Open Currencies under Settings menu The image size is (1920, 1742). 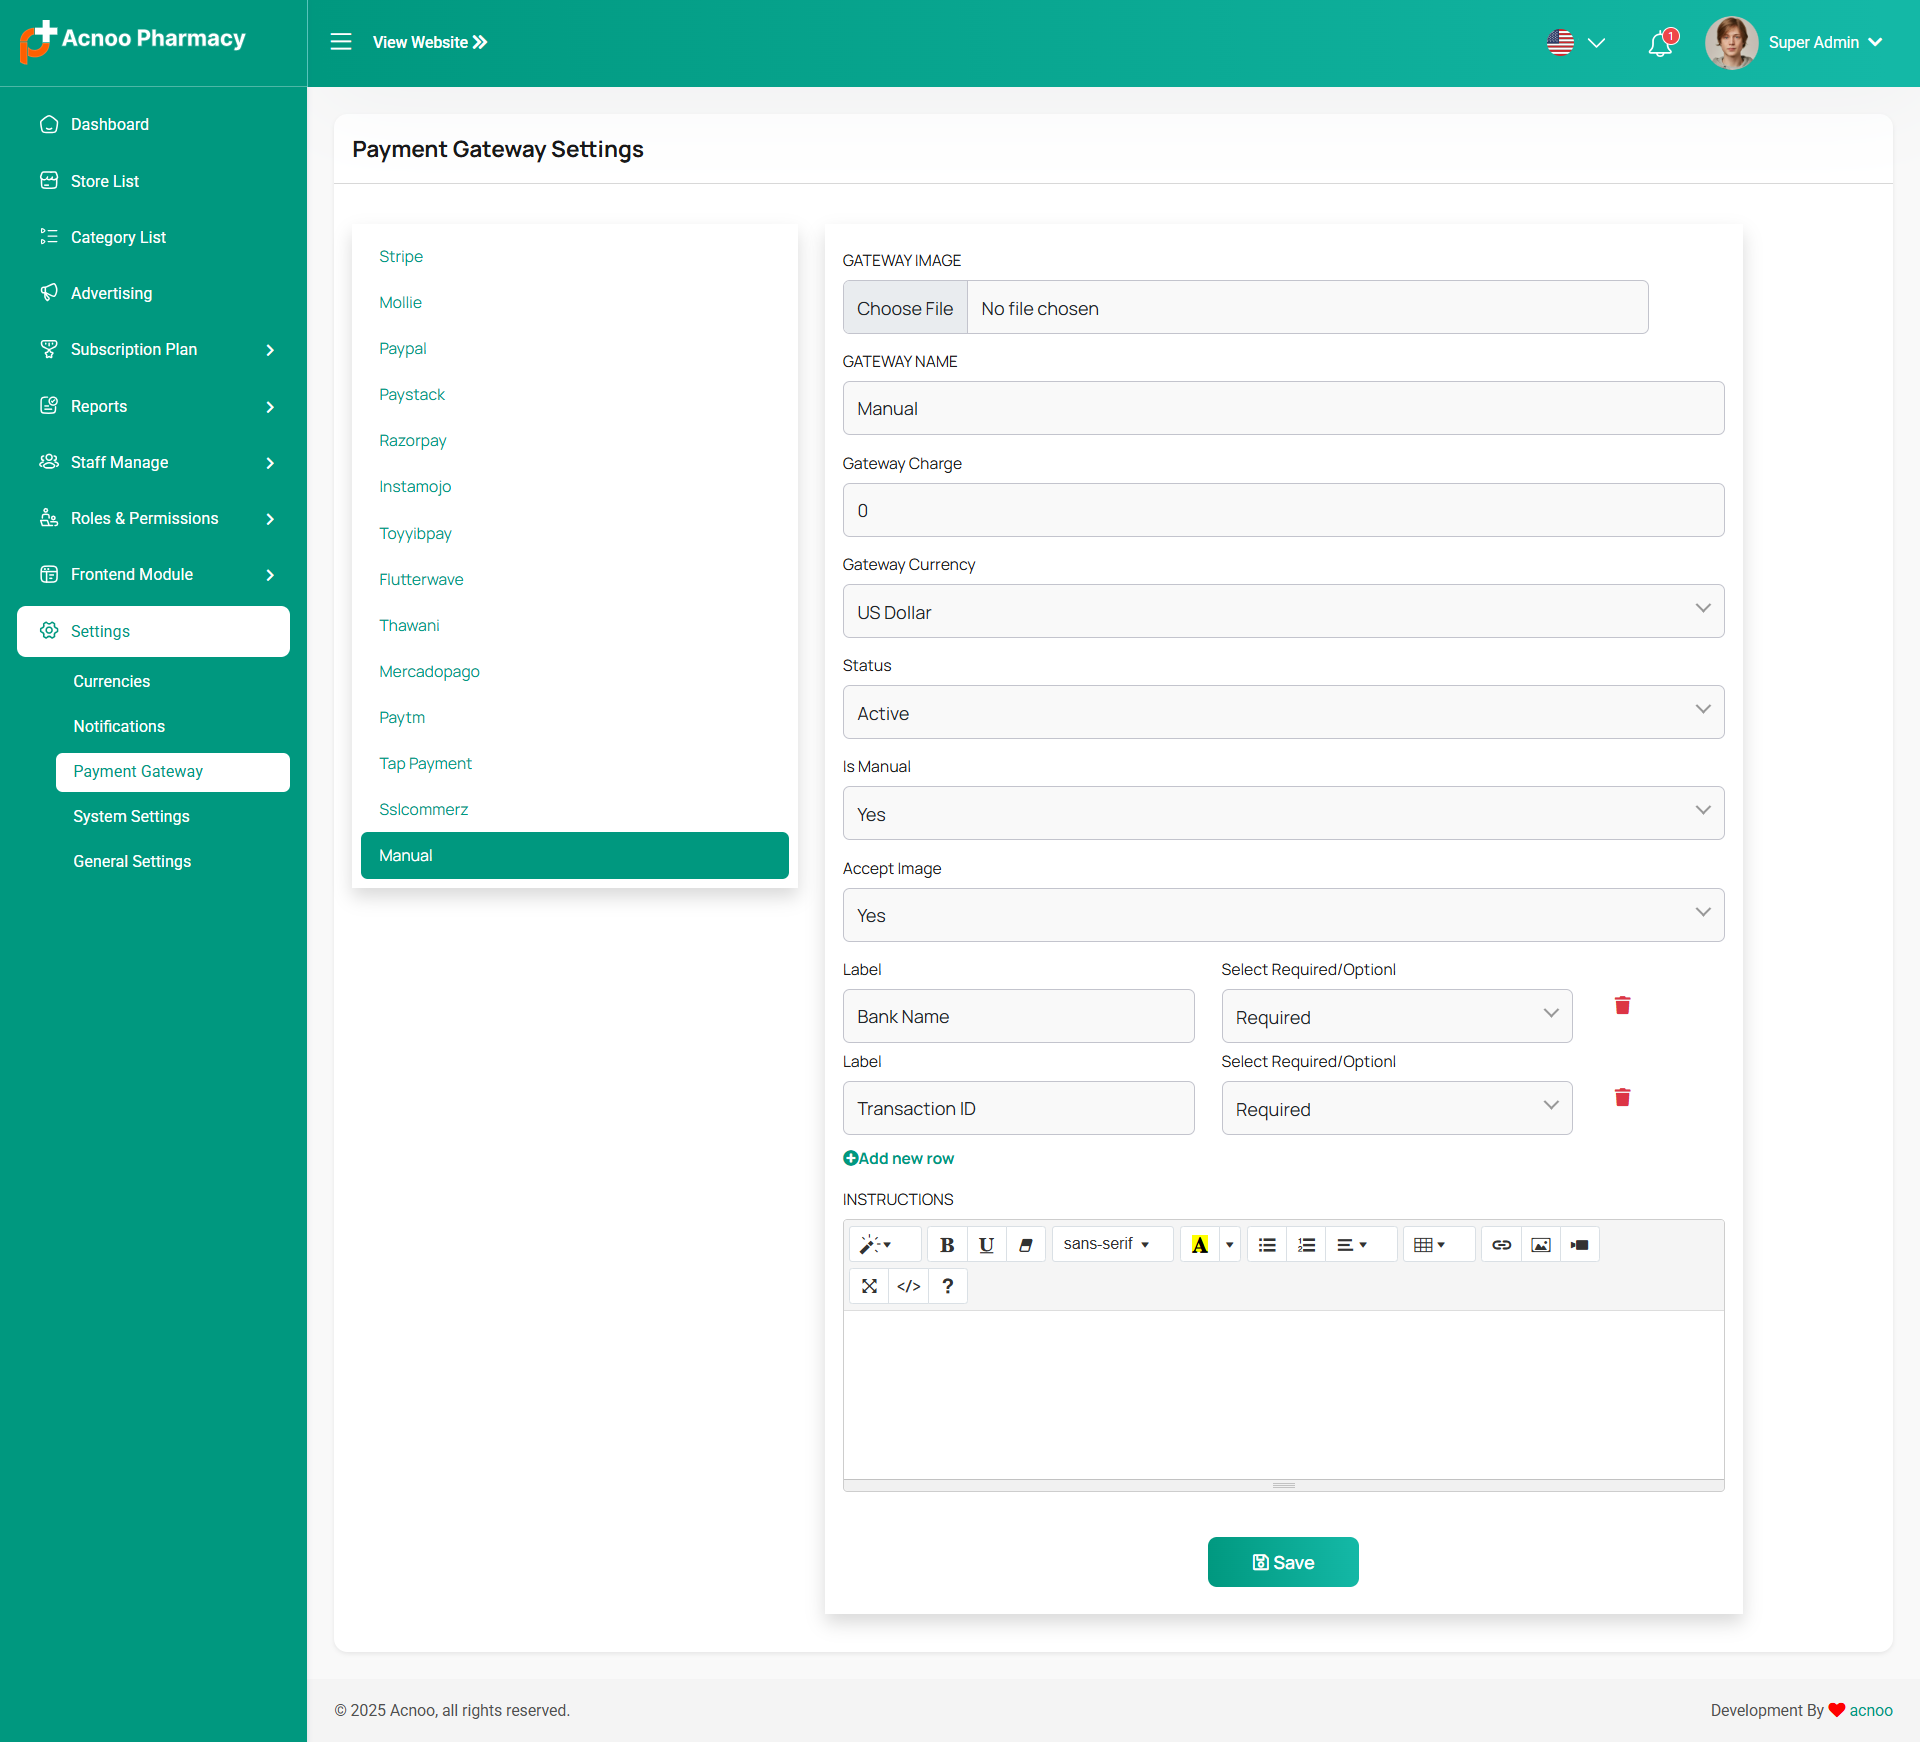tap(111, 681)
